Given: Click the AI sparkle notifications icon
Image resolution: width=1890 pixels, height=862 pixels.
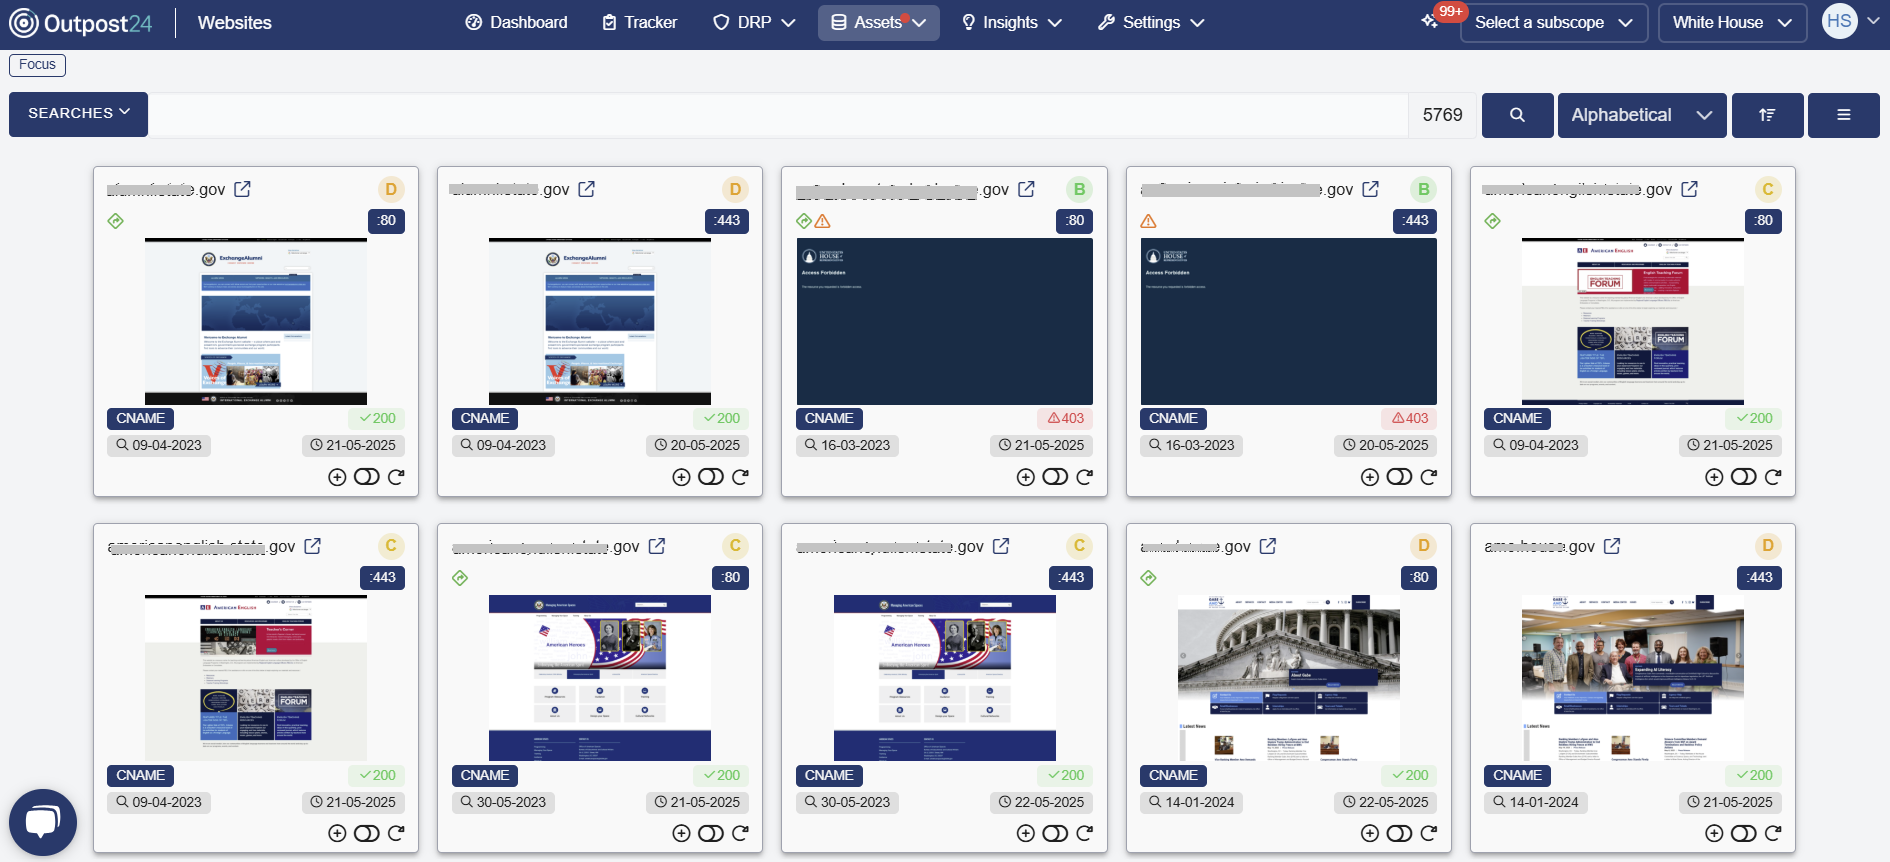Looking at the screenshot, I should 1430,22.
